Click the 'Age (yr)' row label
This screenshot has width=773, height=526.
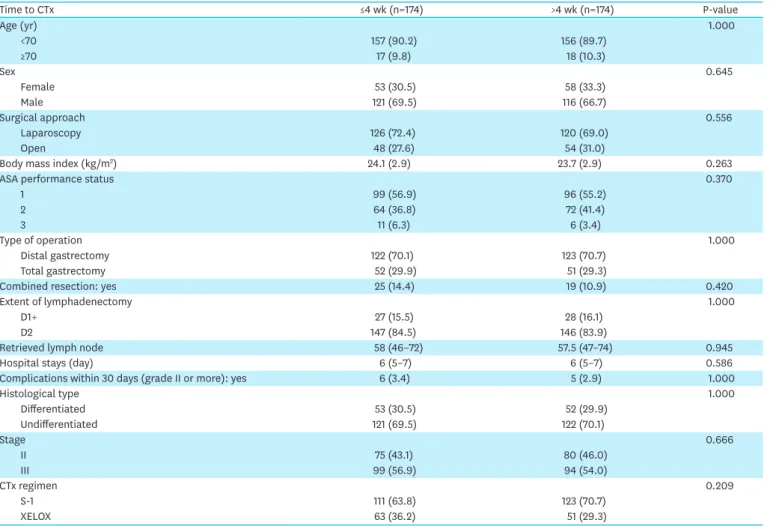click(18, 26)
